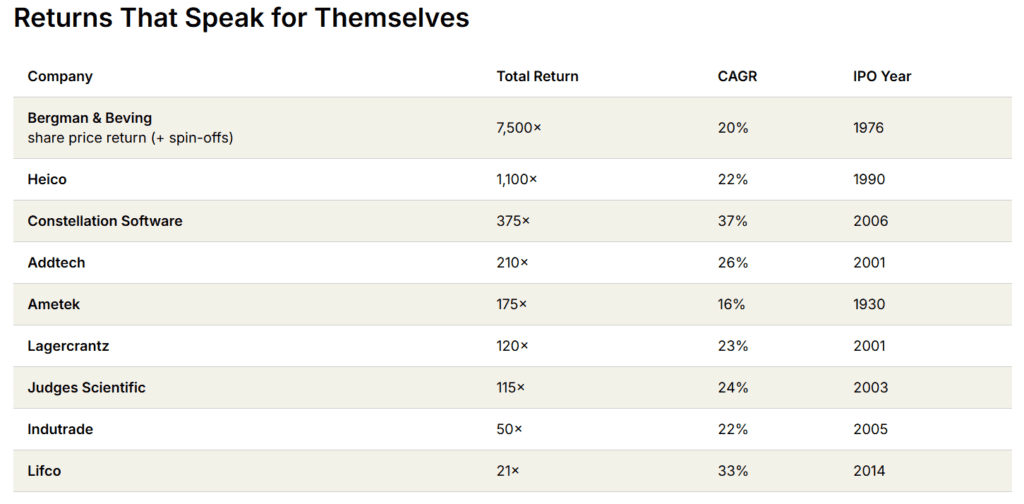
Task: Click the Lagercrantz company name
Action: [68, 346]
